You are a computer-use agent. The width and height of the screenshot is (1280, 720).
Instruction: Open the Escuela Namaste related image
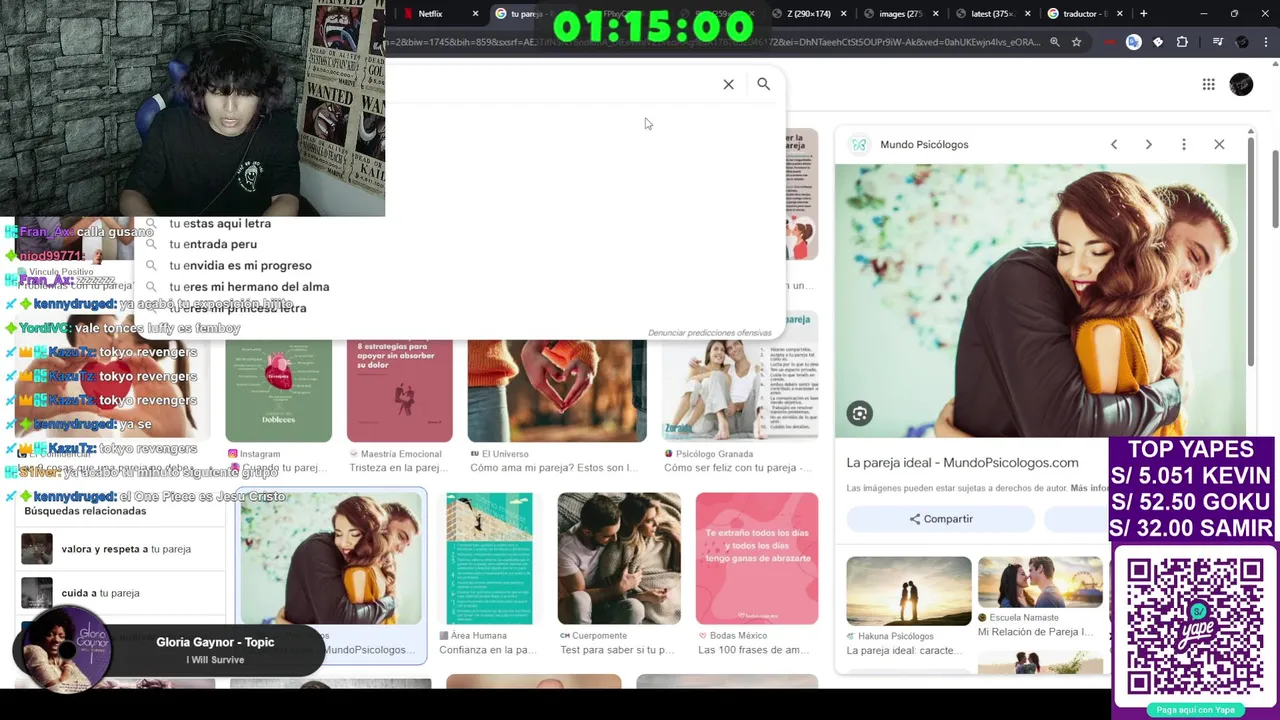tap(1040, 582)
